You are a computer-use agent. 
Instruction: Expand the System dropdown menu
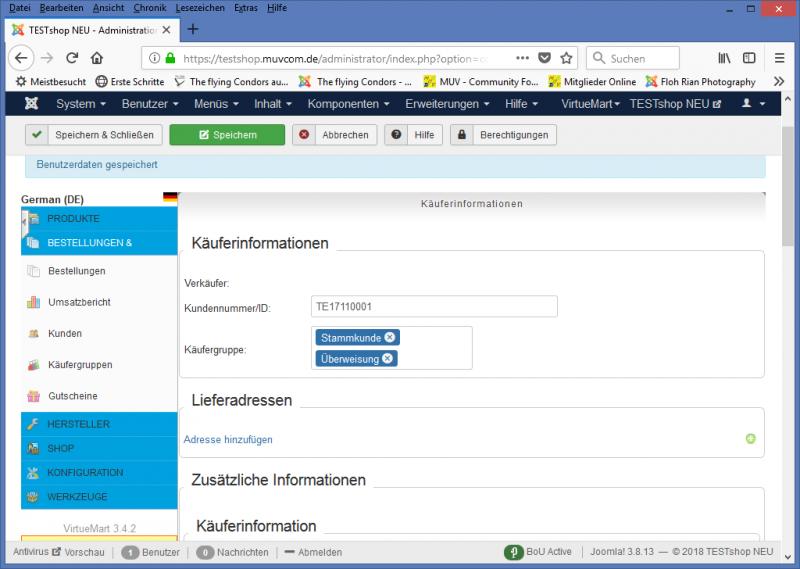point(81,104)
